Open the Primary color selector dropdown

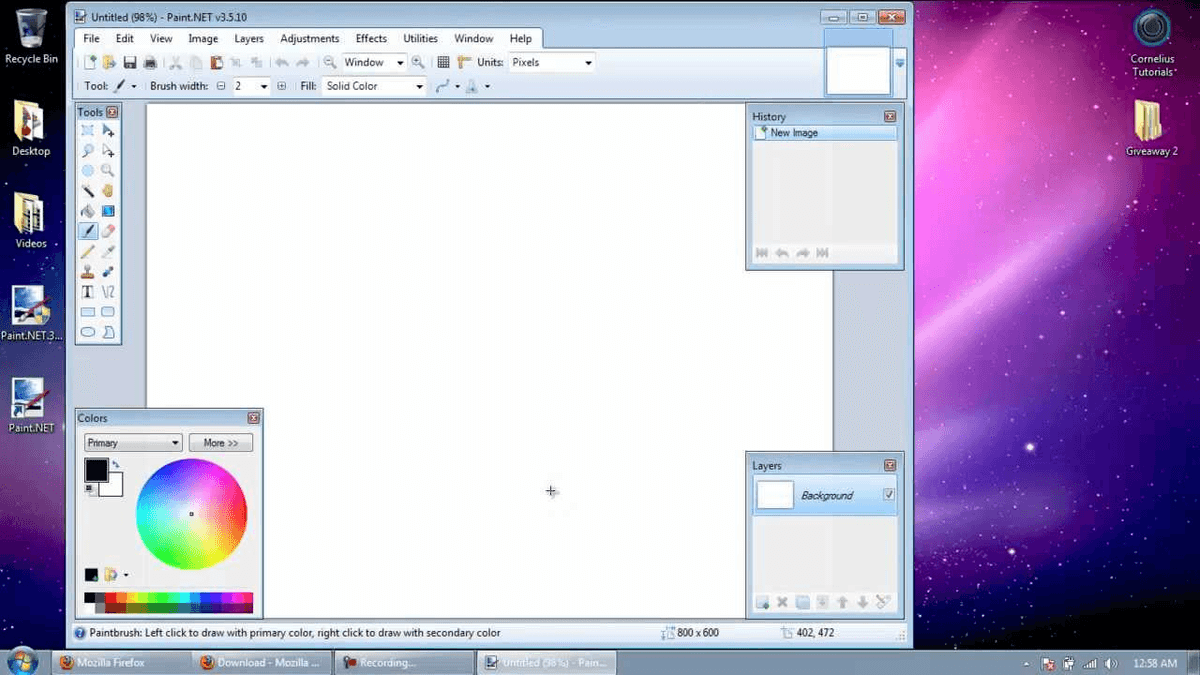coord(132,443)
